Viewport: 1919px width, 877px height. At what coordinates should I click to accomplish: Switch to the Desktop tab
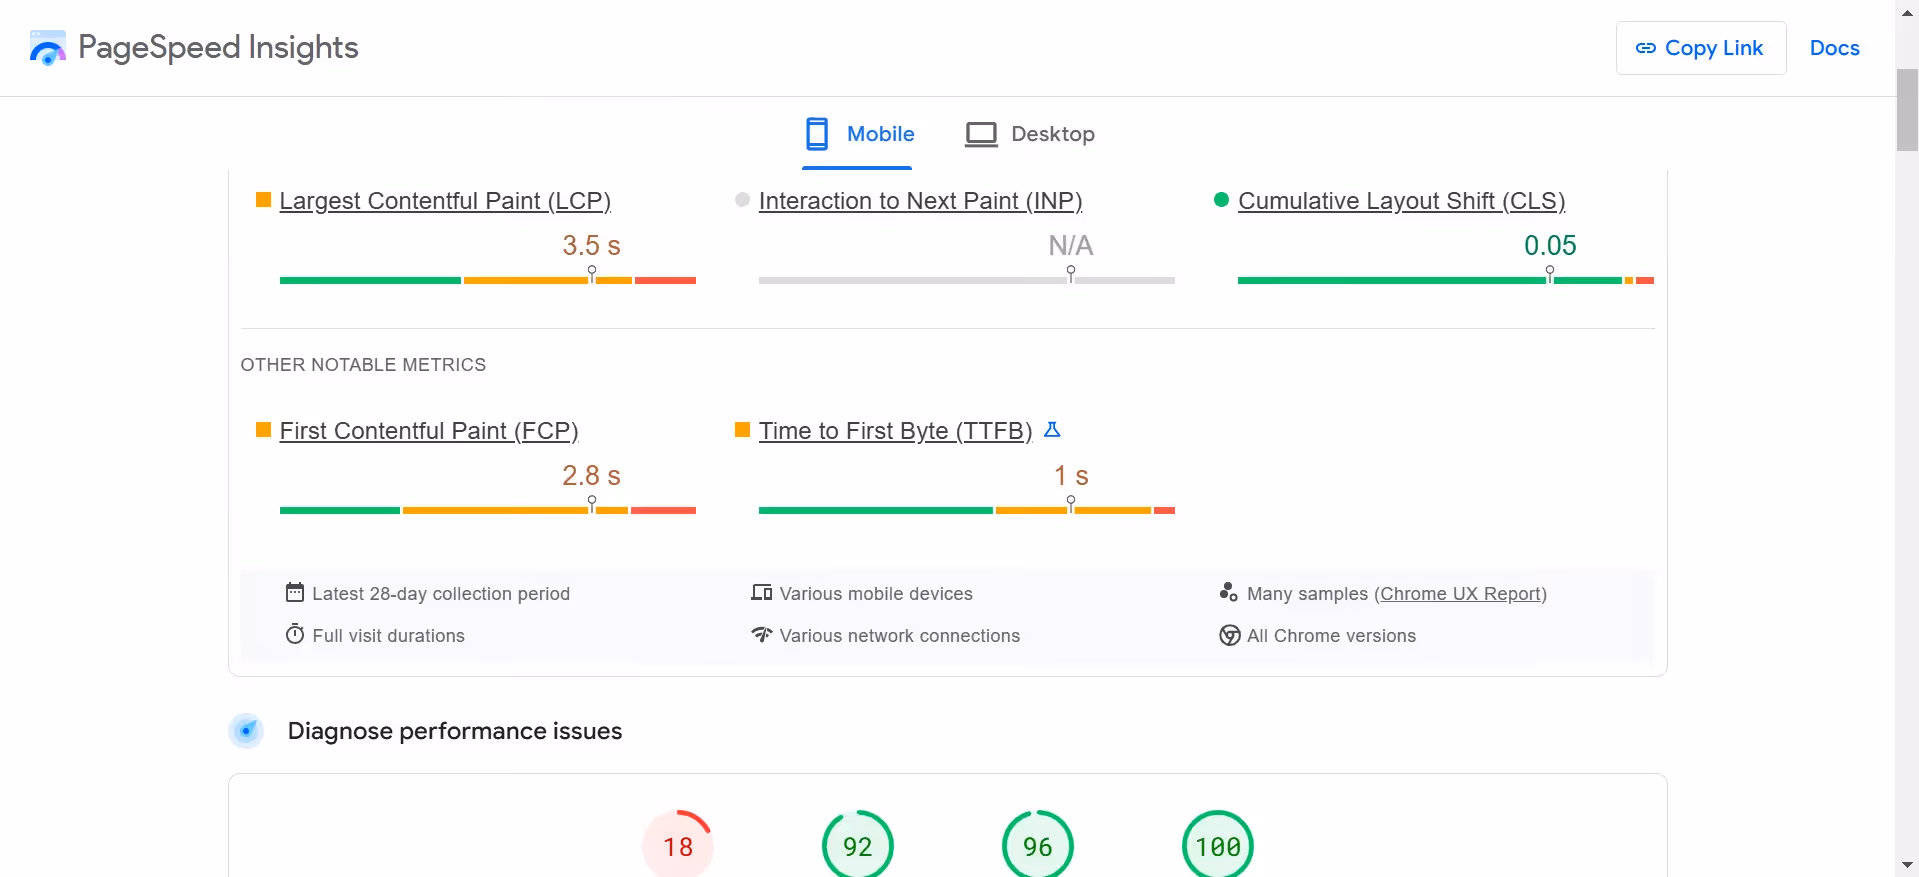tap(1030, 134)
